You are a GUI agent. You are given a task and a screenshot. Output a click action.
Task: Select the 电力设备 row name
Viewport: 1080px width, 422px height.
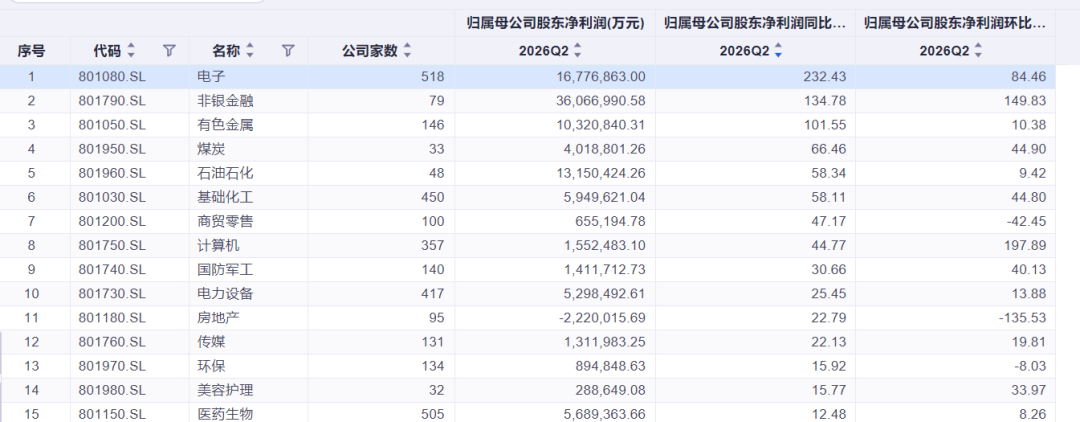pyautogui.click(x=225, y=294)
